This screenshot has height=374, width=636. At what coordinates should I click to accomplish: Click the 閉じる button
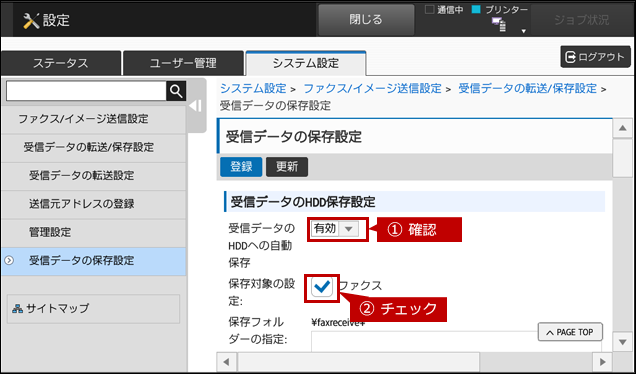366,19
